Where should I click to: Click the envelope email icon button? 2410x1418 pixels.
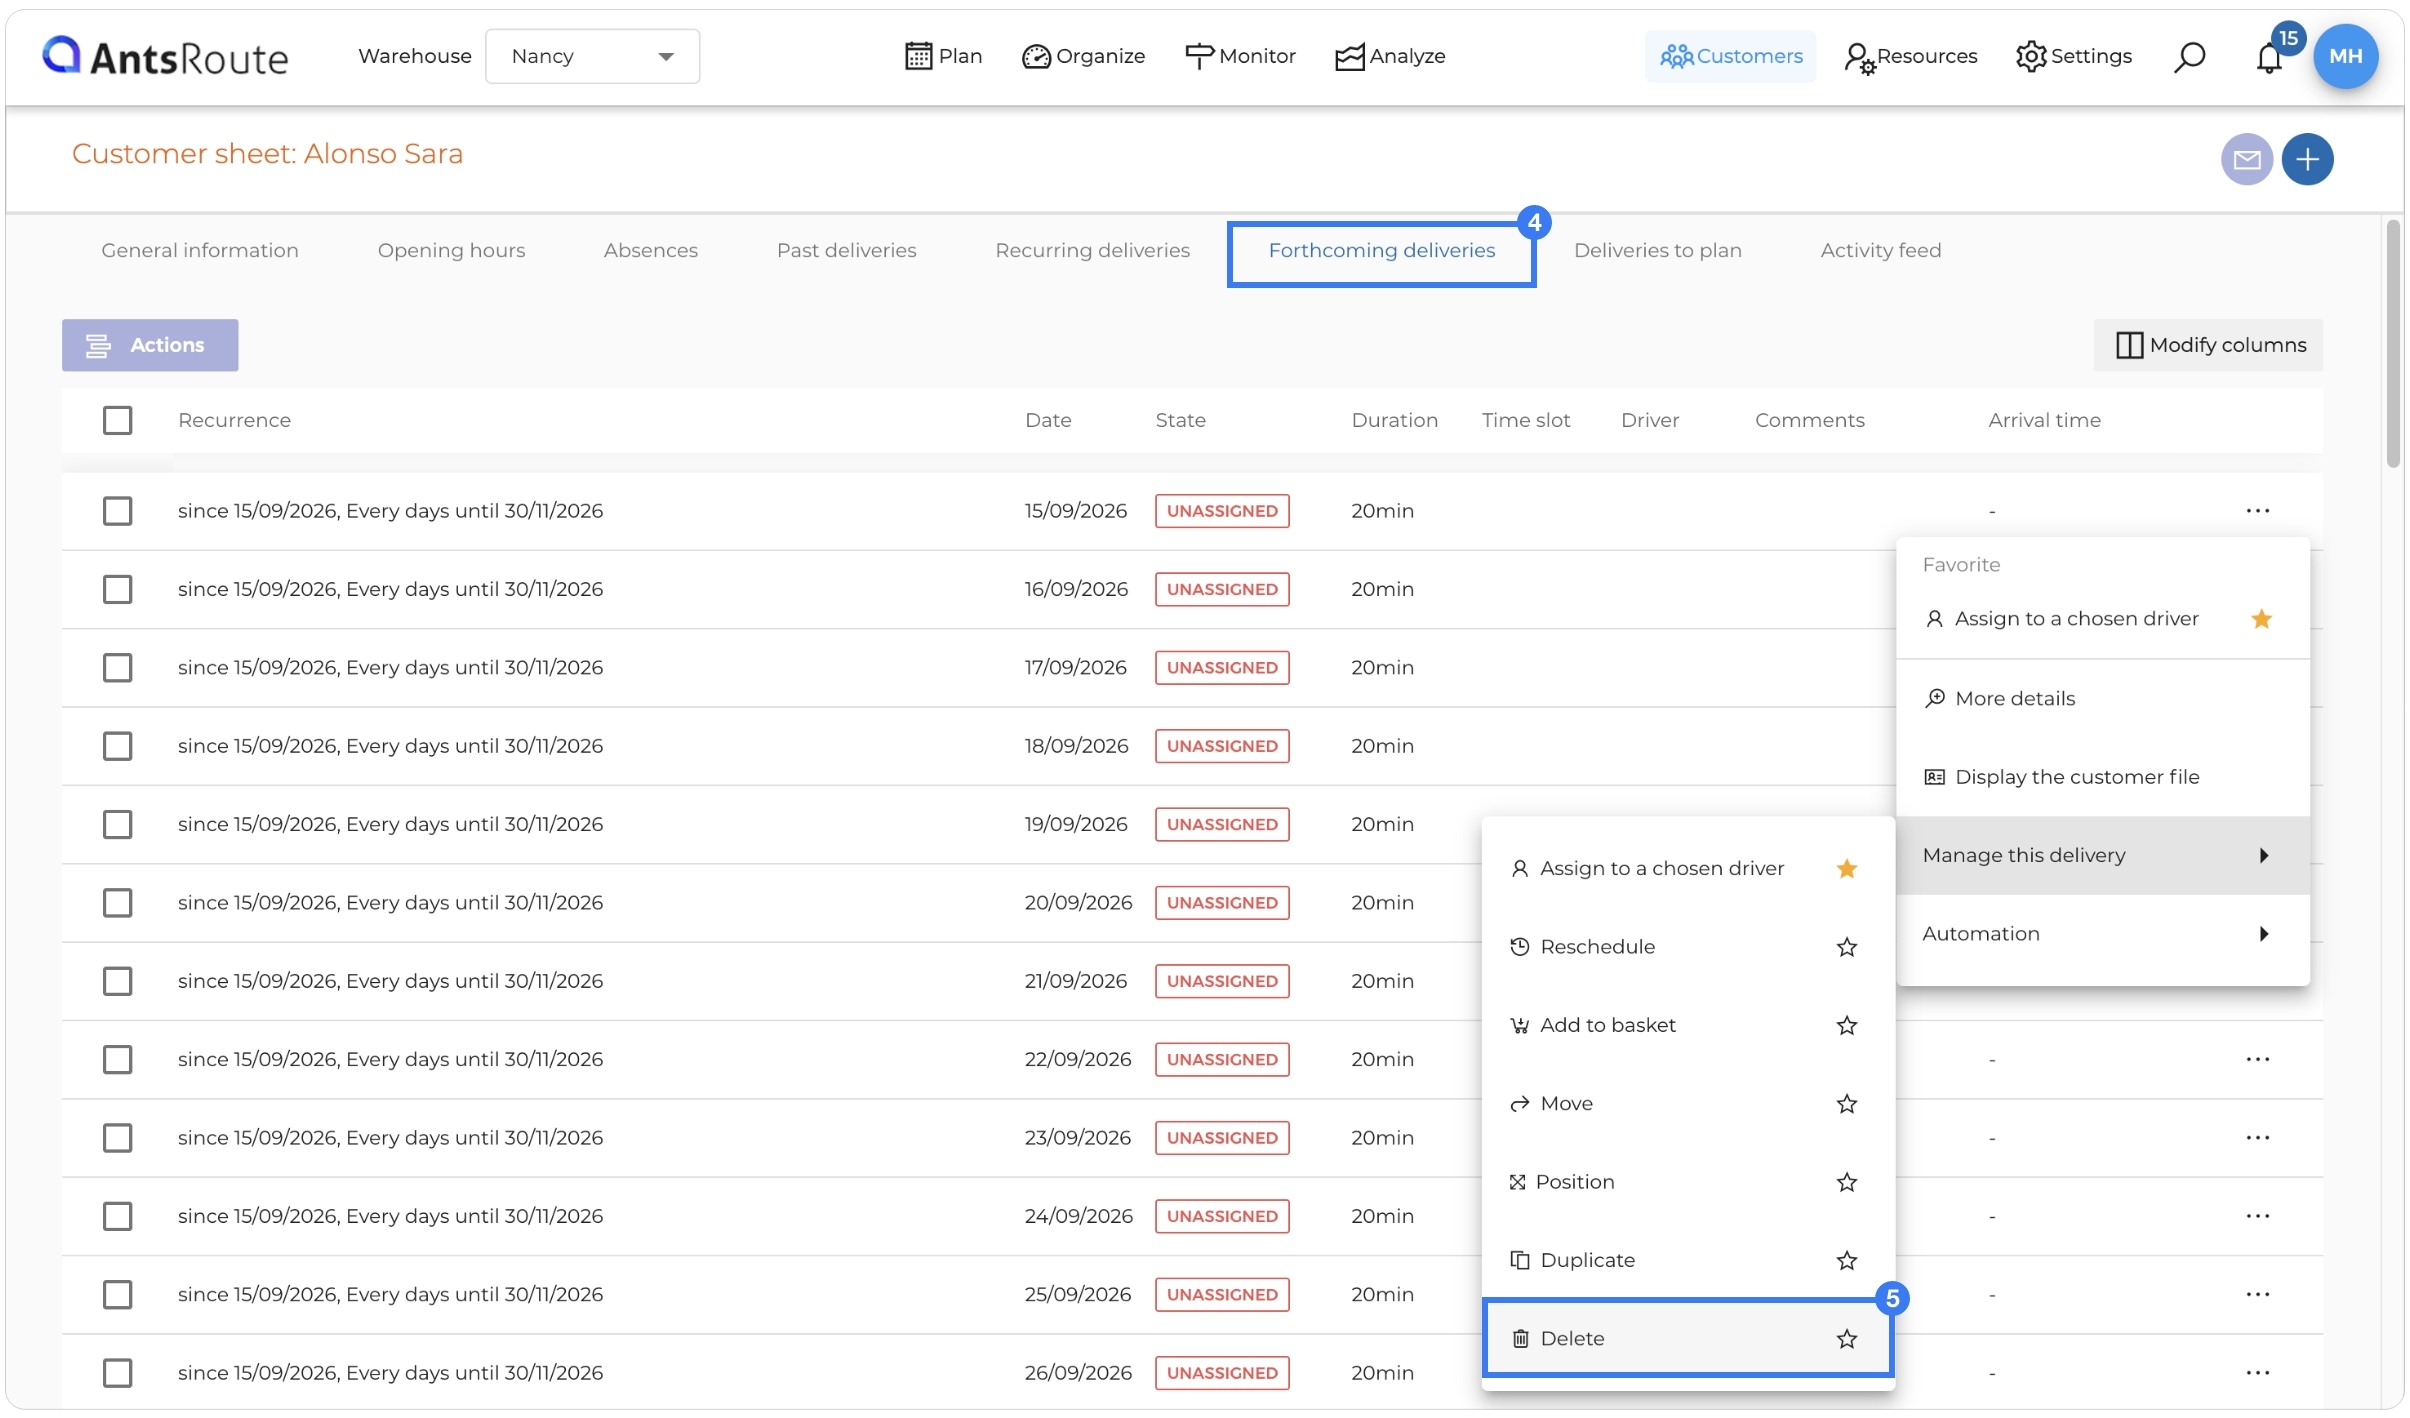pos(2247,160)
